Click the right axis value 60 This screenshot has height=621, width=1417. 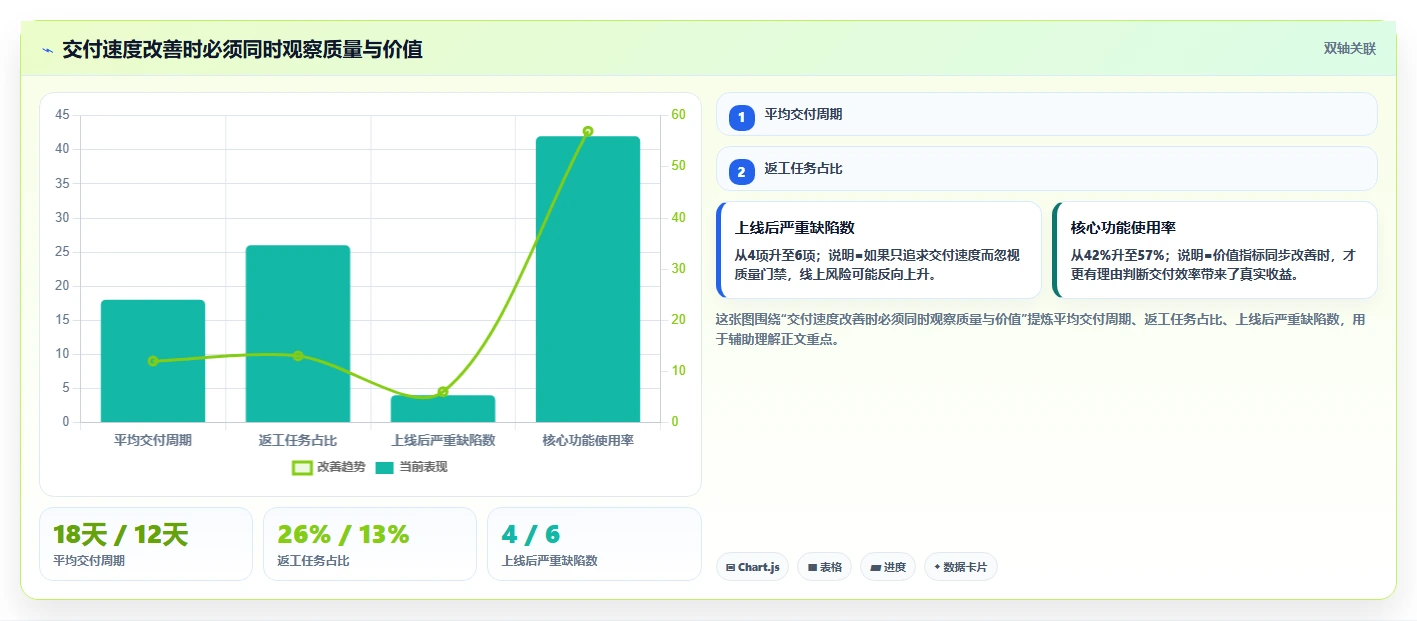[x=678, y=115]
